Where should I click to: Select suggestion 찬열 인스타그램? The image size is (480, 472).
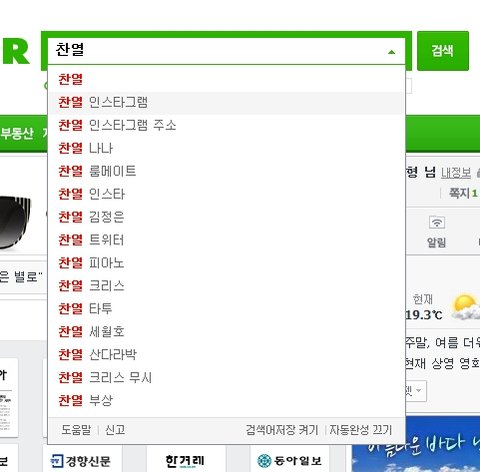click(226, 103)
